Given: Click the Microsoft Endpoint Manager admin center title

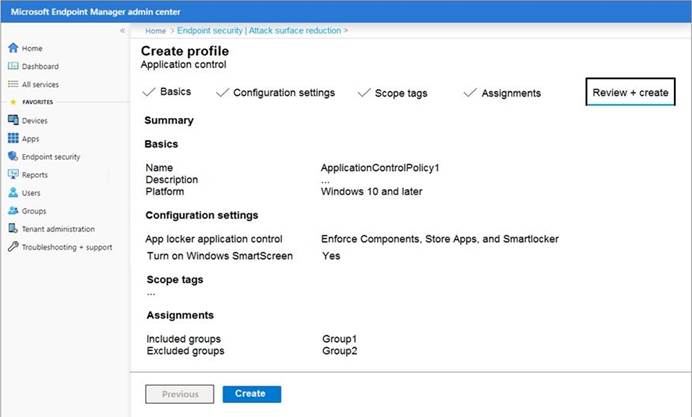Looking at the screenshot, I should 96,12.
